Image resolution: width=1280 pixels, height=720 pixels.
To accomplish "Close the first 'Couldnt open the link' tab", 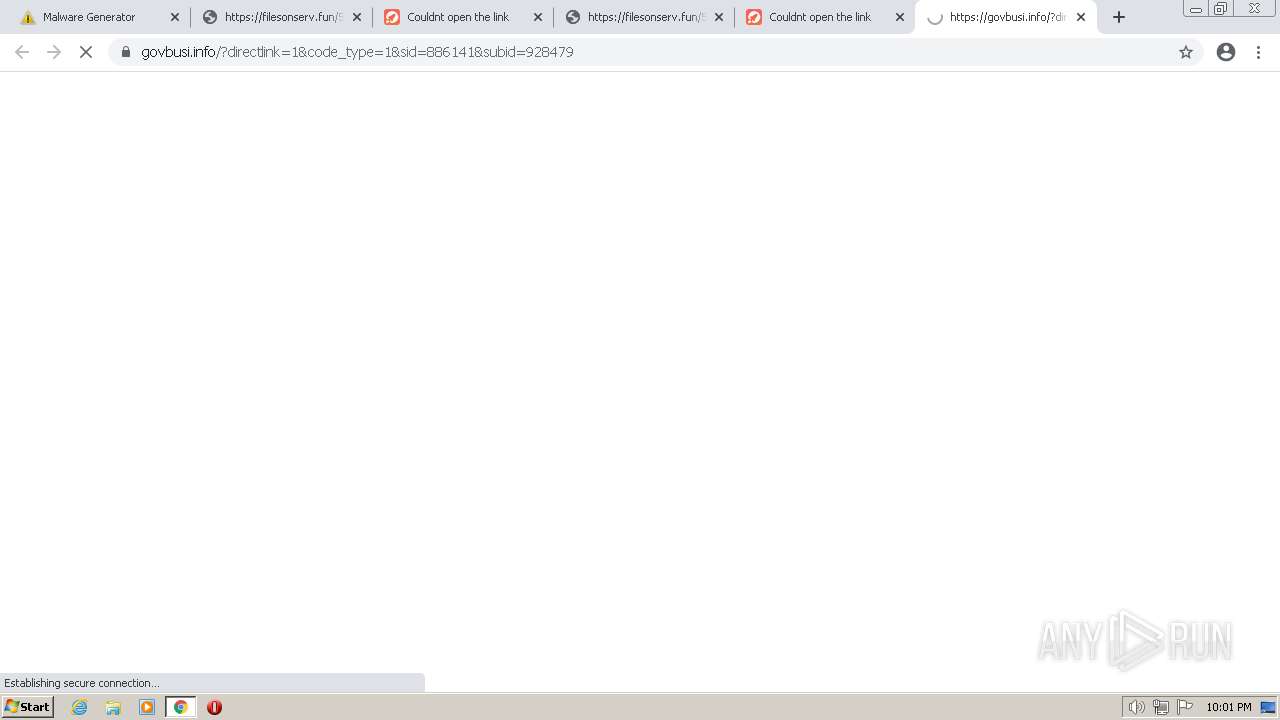I will [x=538, y=17].
